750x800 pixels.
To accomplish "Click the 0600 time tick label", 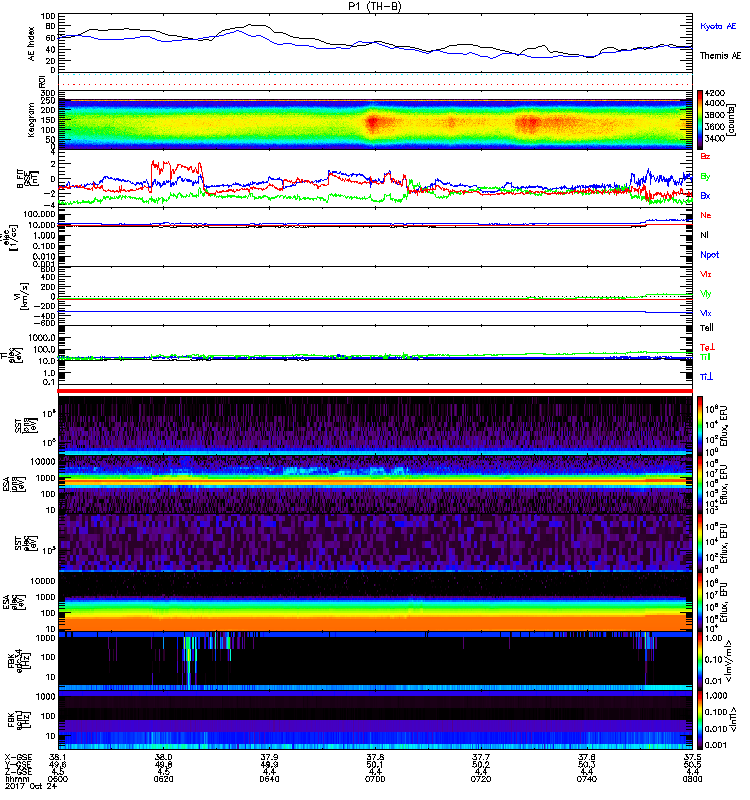I will pyautogui.click(x=58, y=779).
